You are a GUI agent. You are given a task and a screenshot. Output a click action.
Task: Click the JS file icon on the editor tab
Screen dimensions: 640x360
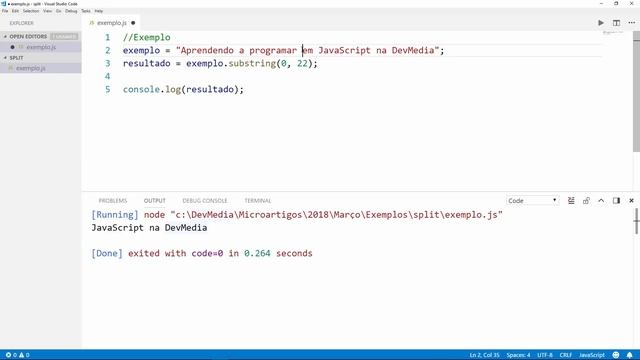click(92, 23)
